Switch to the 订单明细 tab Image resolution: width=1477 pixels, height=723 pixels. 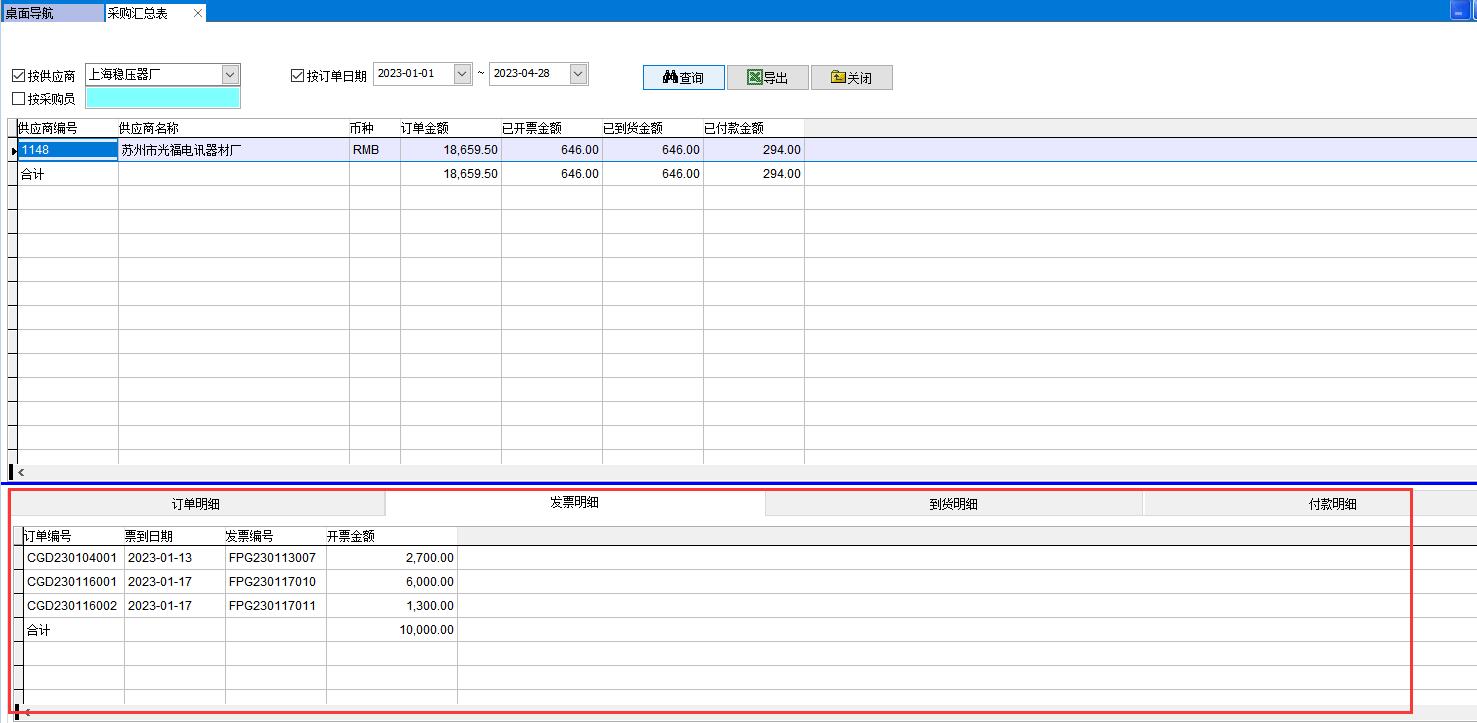196,504
